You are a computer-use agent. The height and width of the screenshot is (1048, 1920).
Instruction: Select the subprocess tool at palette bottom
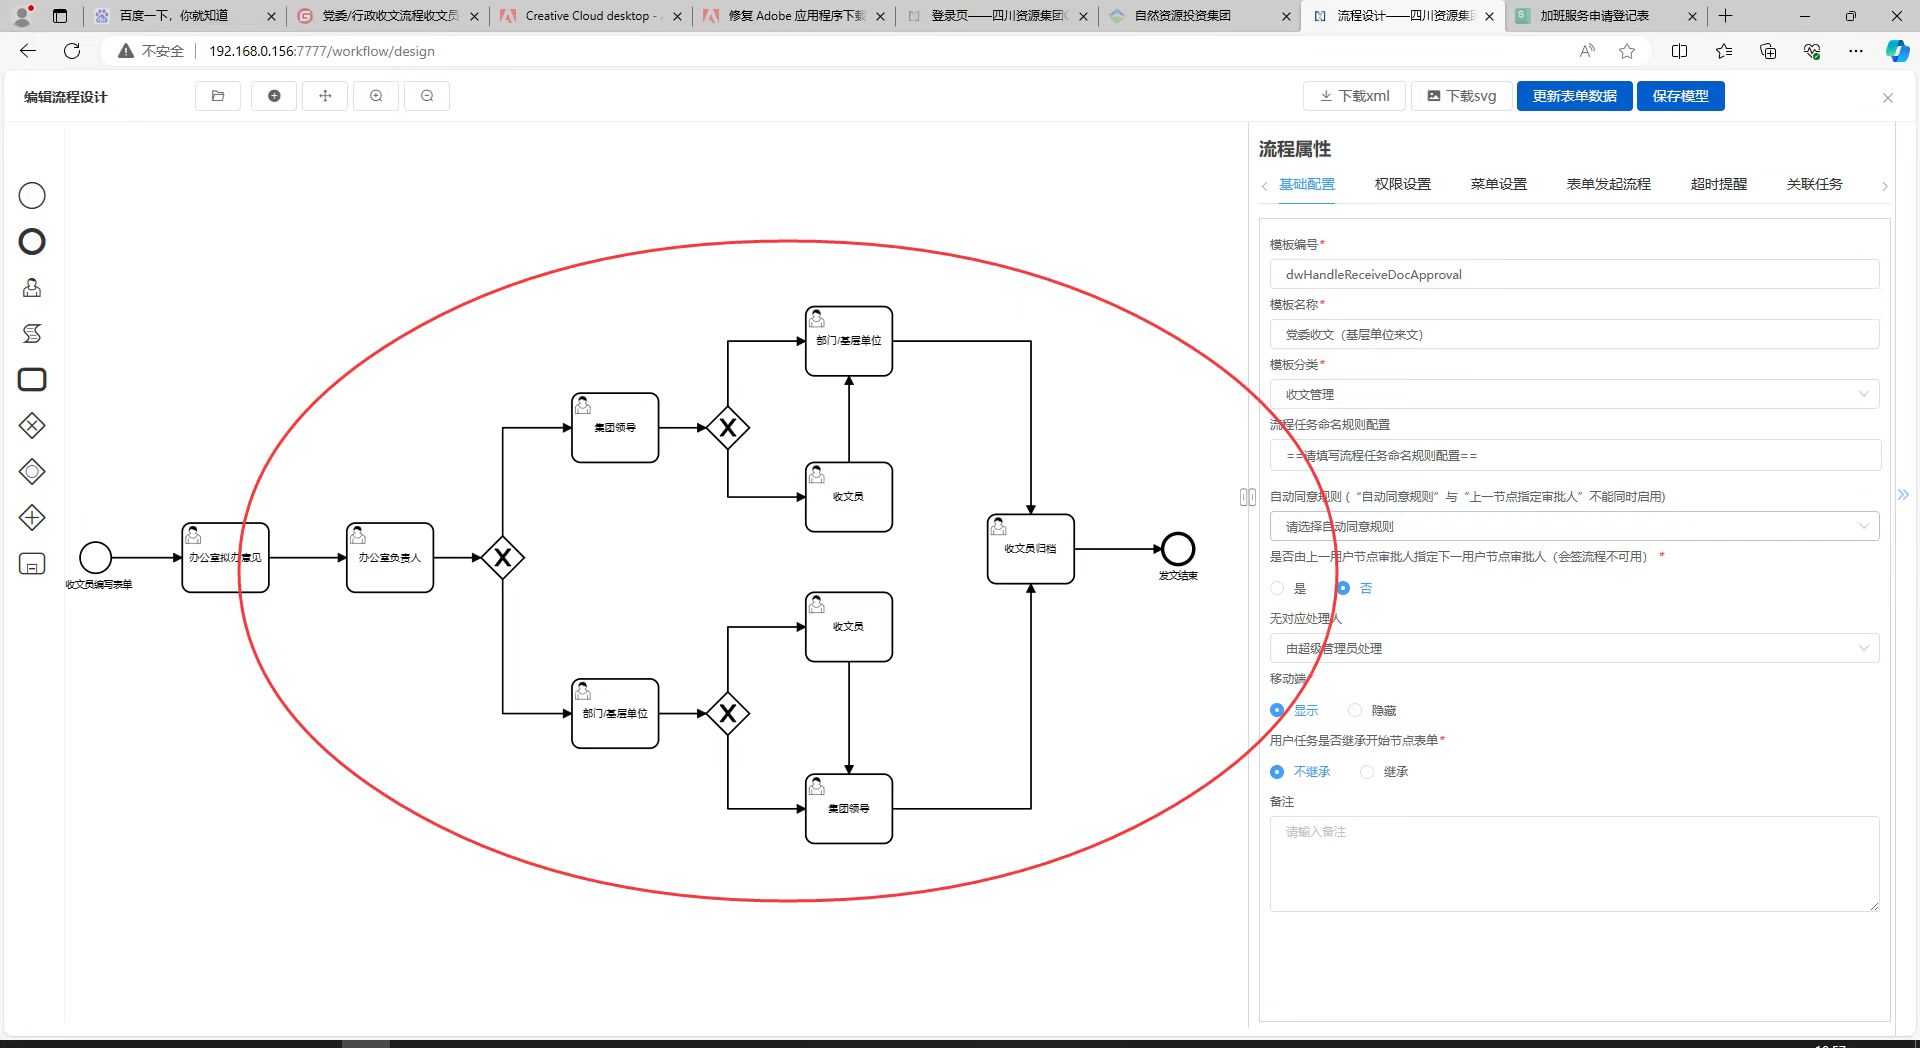pyautogui.click(x=32, y=564)
